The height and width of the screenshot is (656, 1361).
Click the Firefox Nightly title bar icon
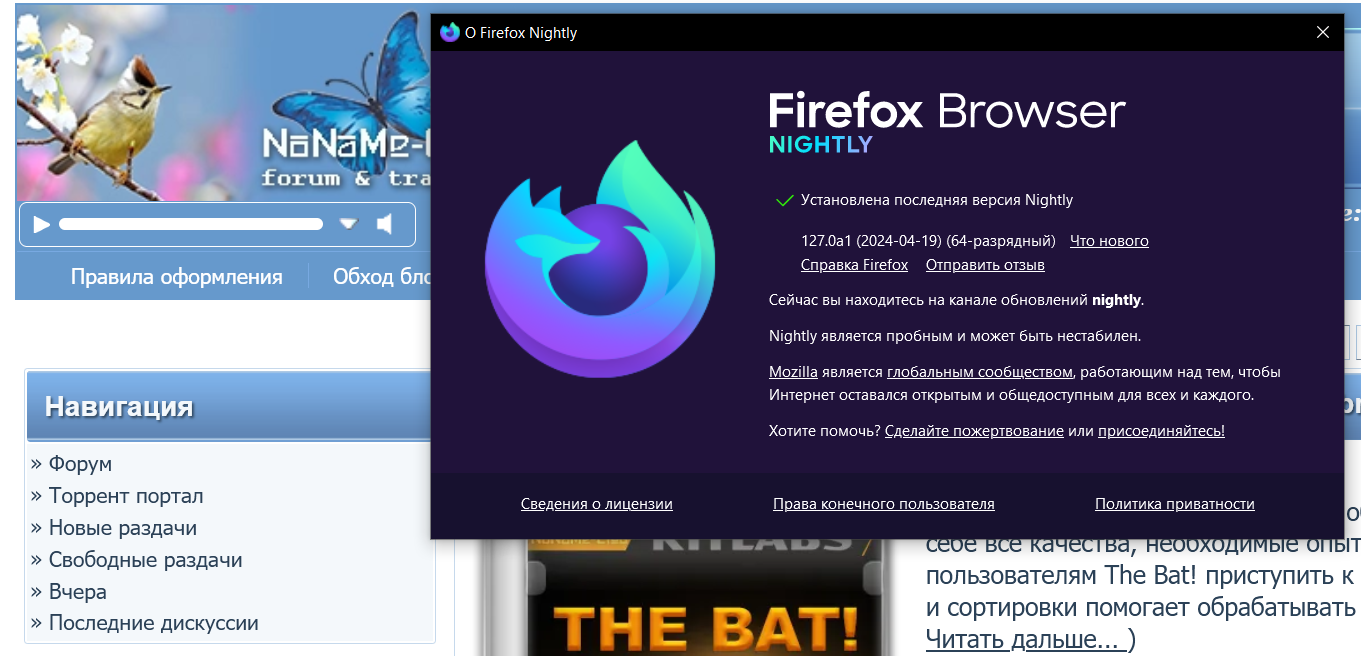[x=450, y=32]
